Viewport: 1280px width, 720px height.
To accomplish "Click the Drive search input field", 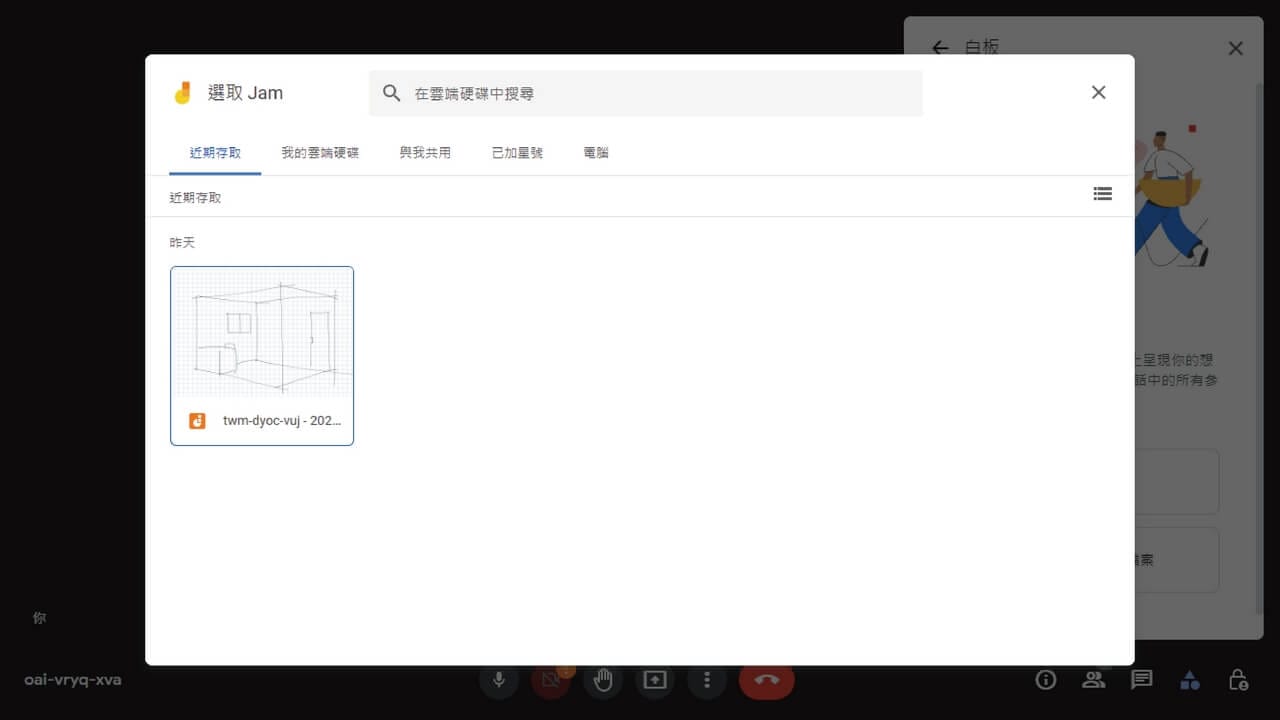I will click(x=600, y=92).
